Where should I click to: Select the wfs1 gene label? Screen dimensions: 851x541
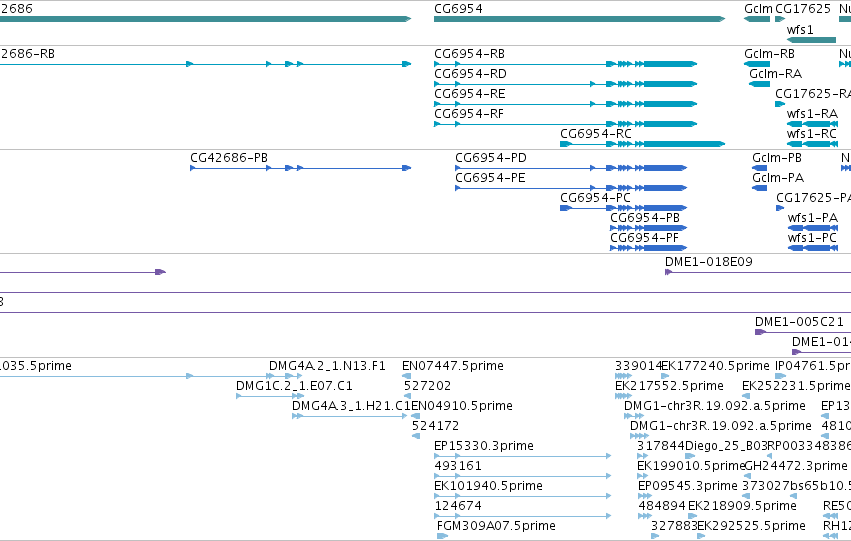(x=800, y=30)
